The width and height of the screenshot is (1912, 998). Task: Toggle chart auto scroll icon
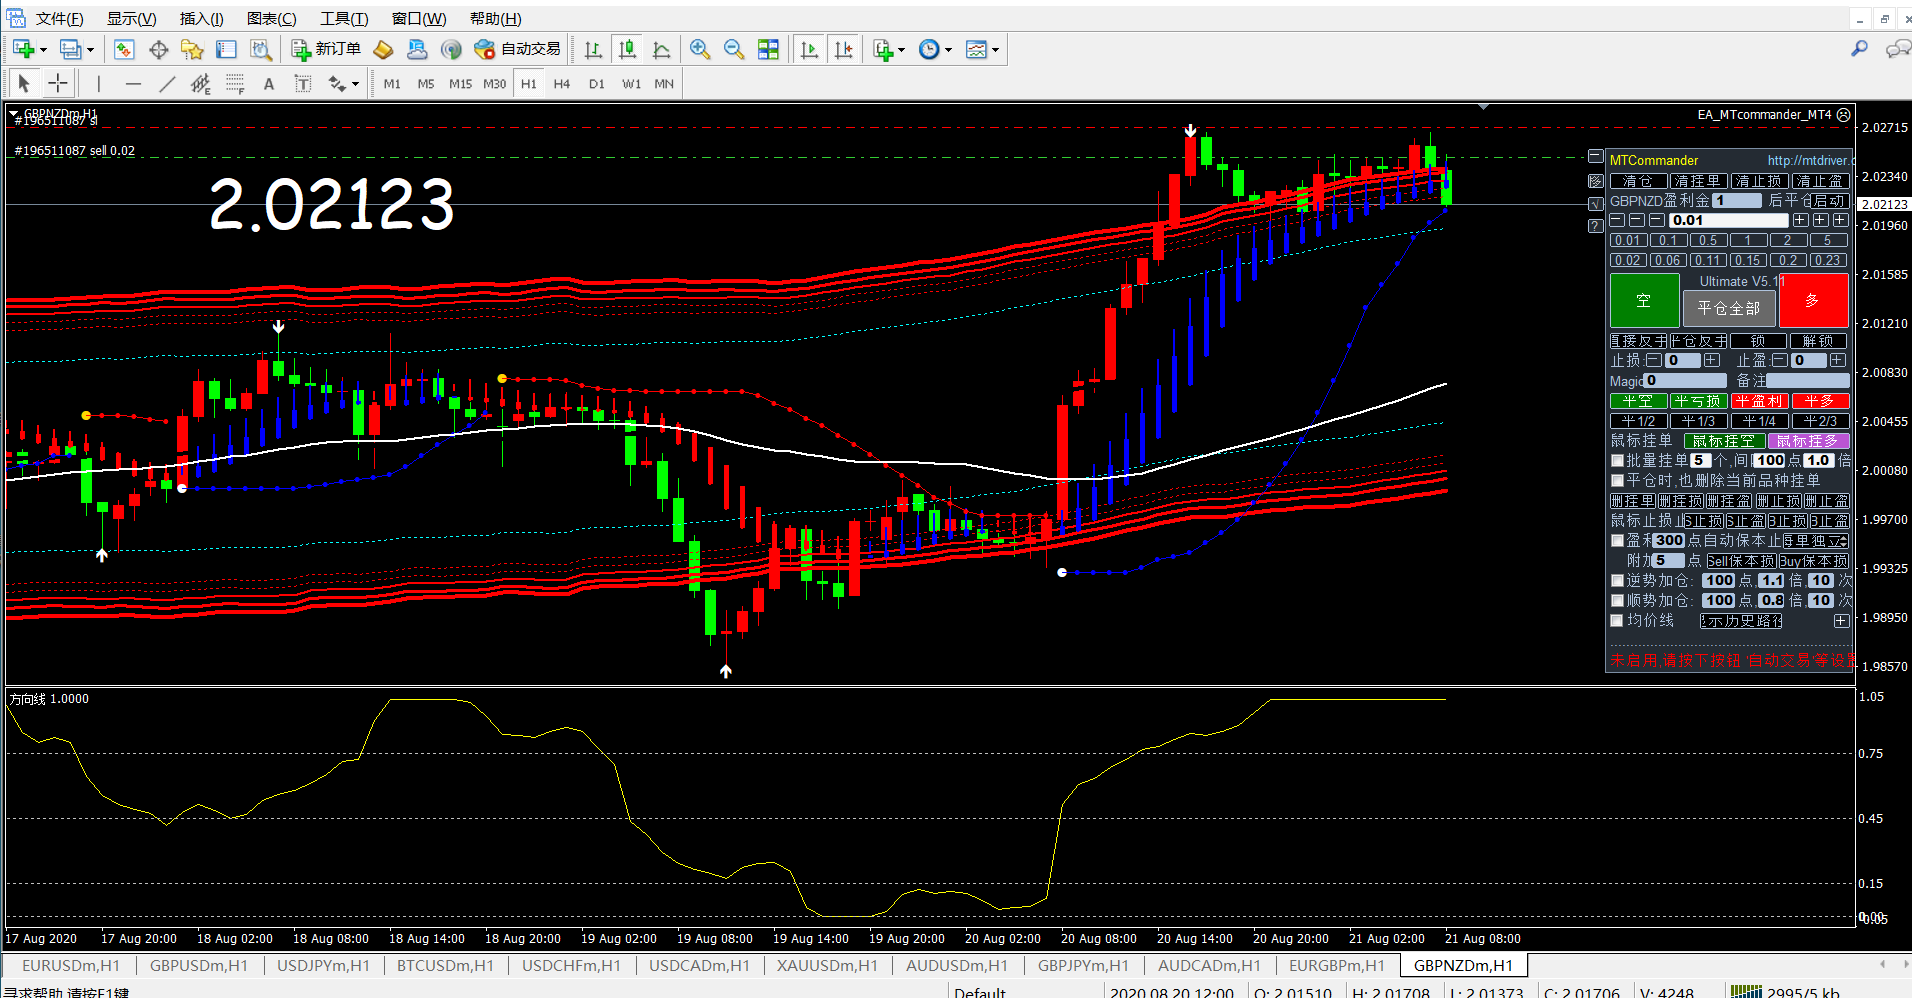[x=809, y=49]
